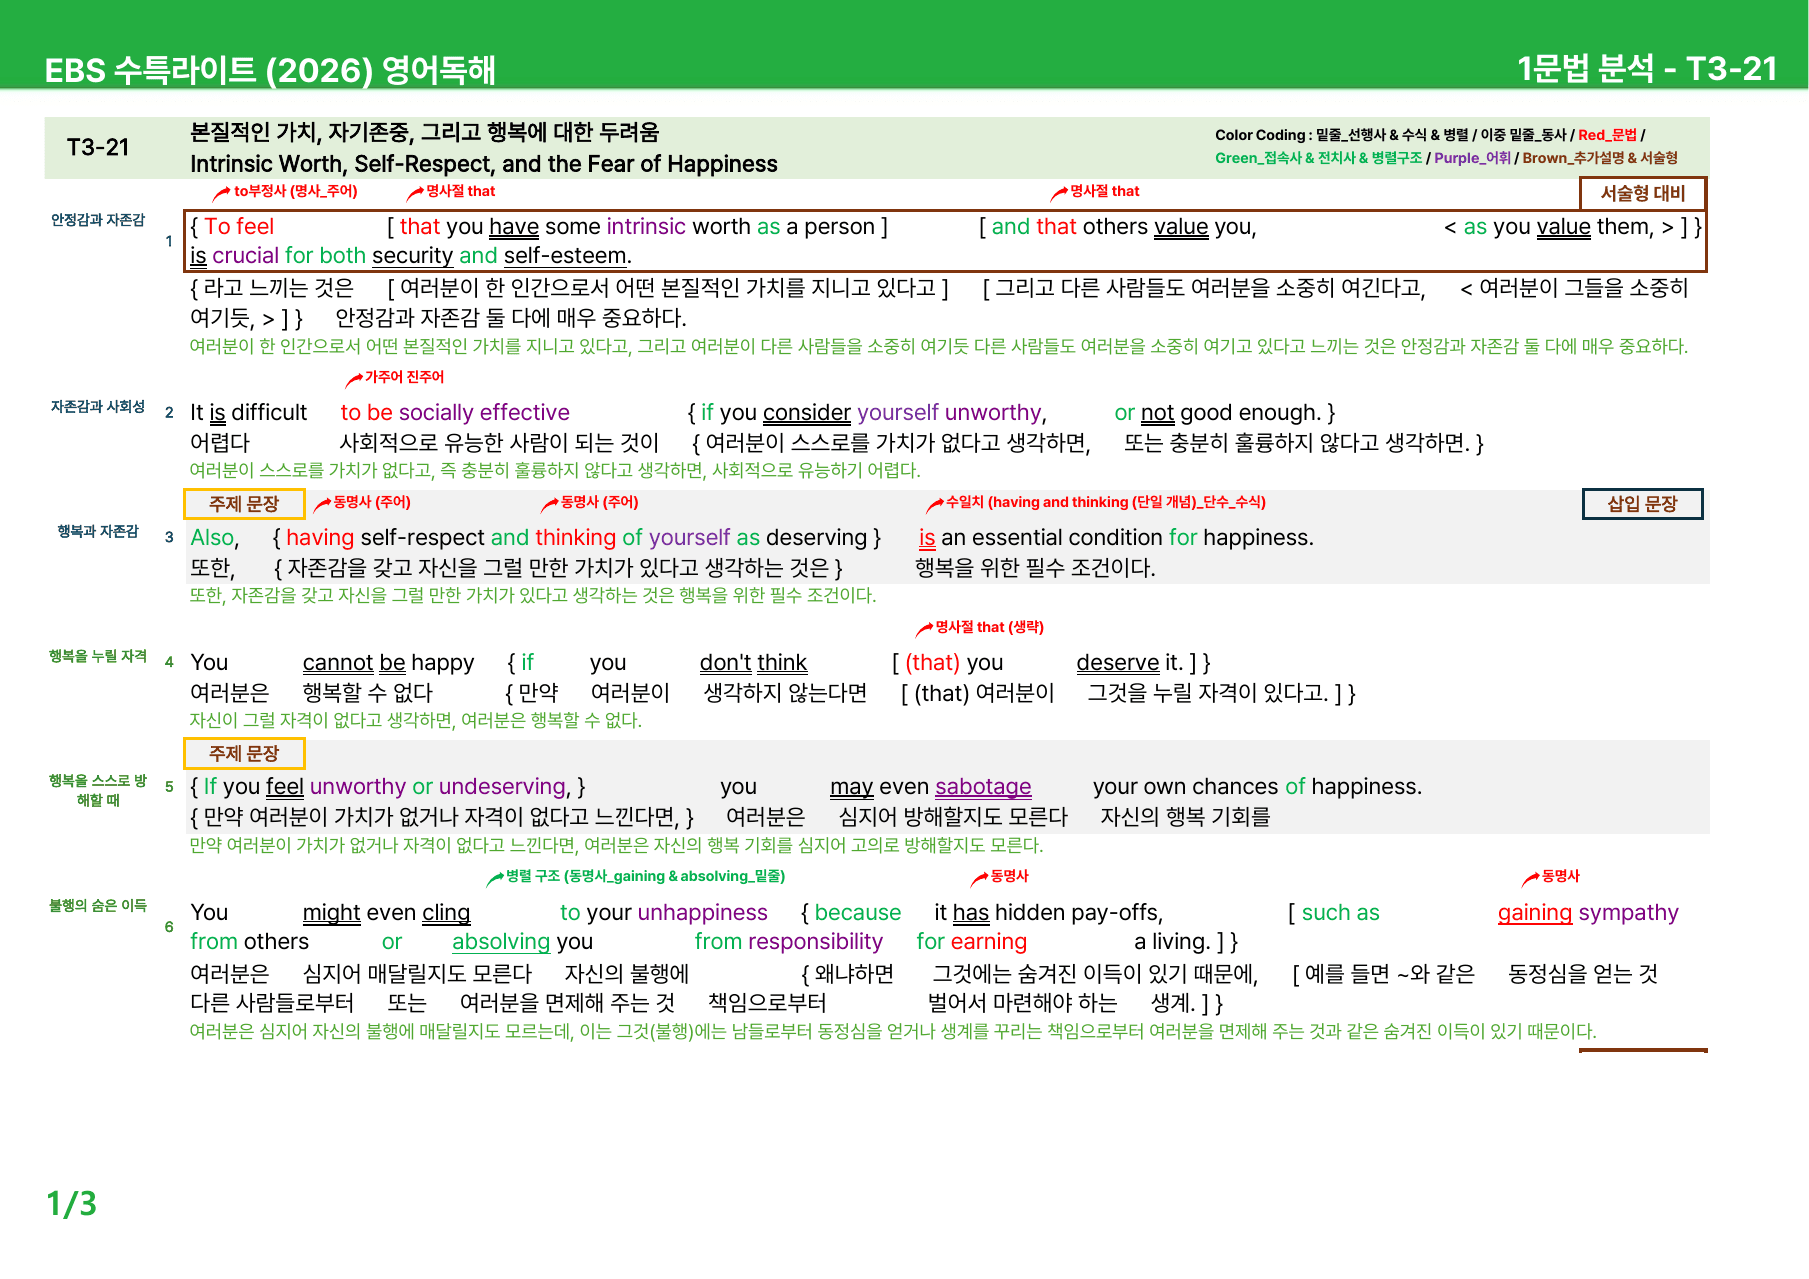
Task: Click the side label '행복과 자존감'
Action: click(x=98, y=532)
